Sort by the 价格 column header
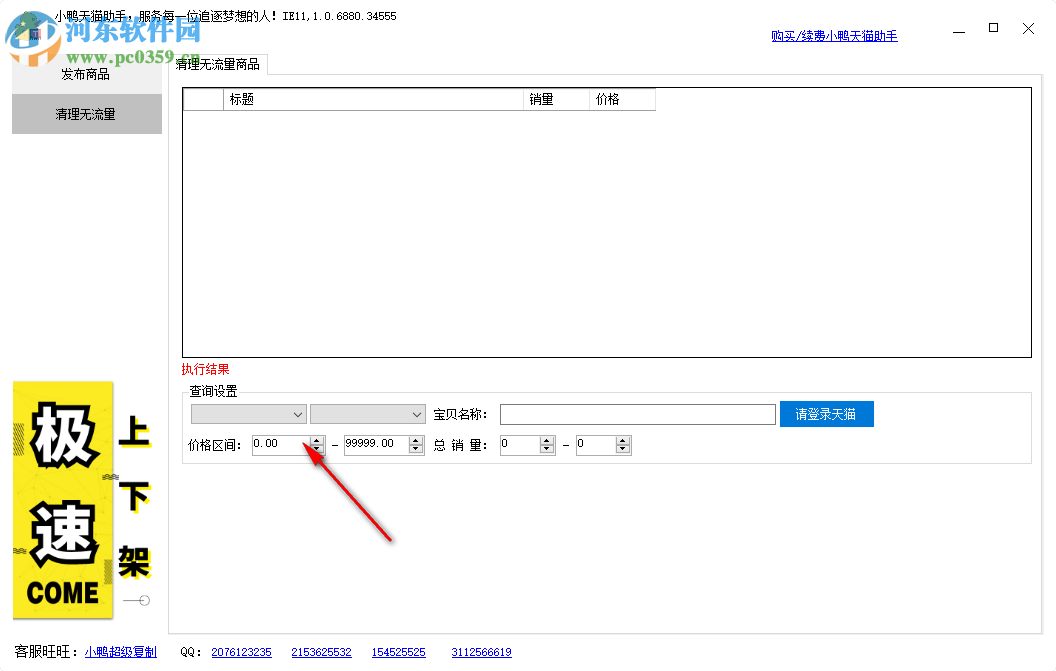 click(622, 100)
